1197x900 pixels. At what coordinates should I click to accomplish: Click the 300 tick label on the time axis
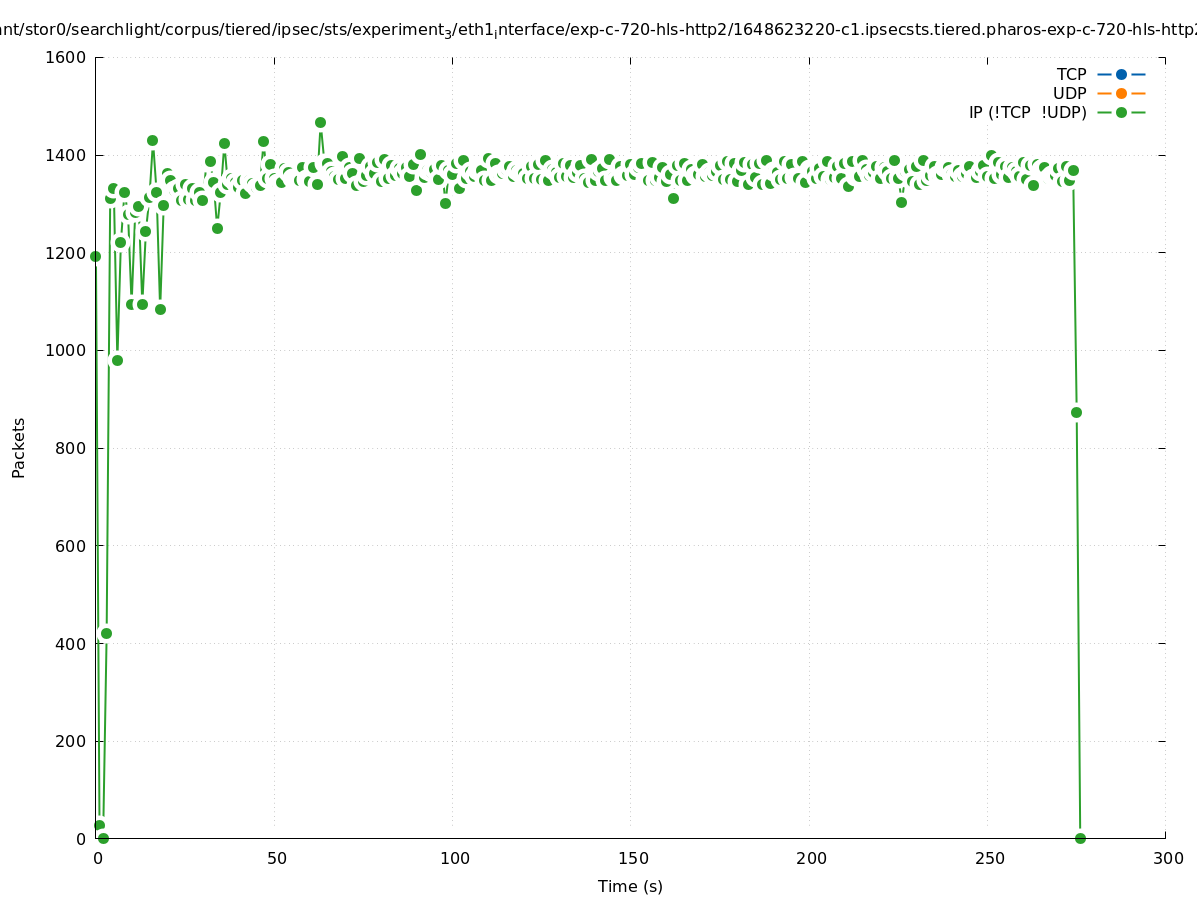pos(1168,858)
